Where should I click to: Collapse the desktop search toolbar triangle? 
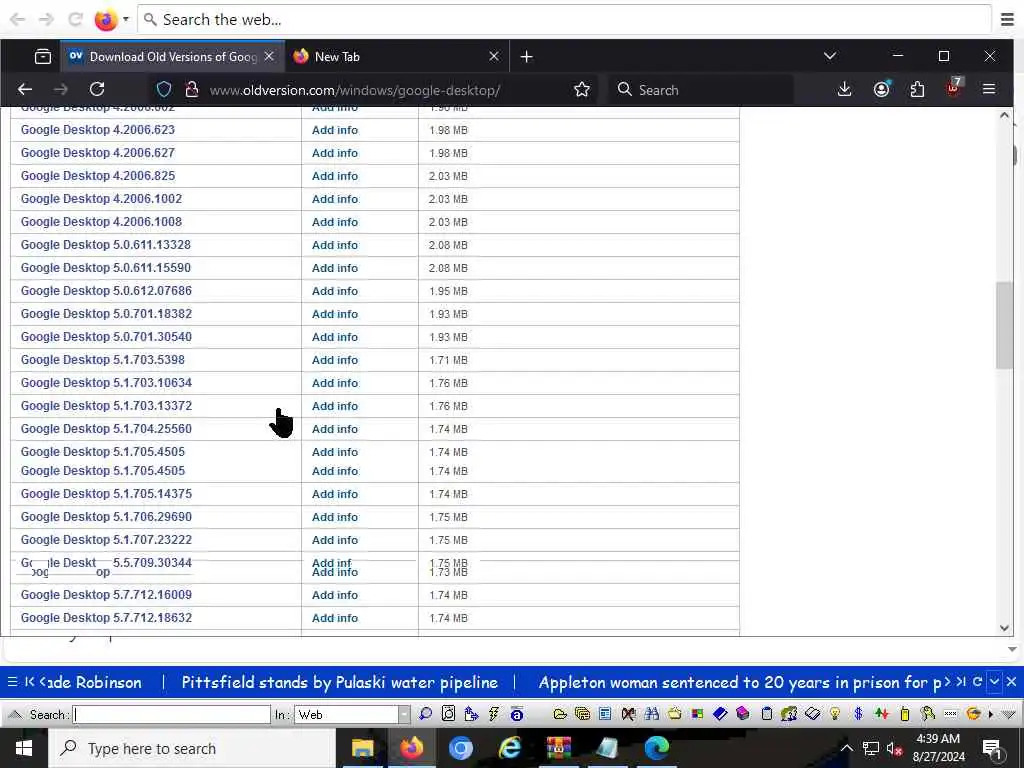(x=15, y=714)
